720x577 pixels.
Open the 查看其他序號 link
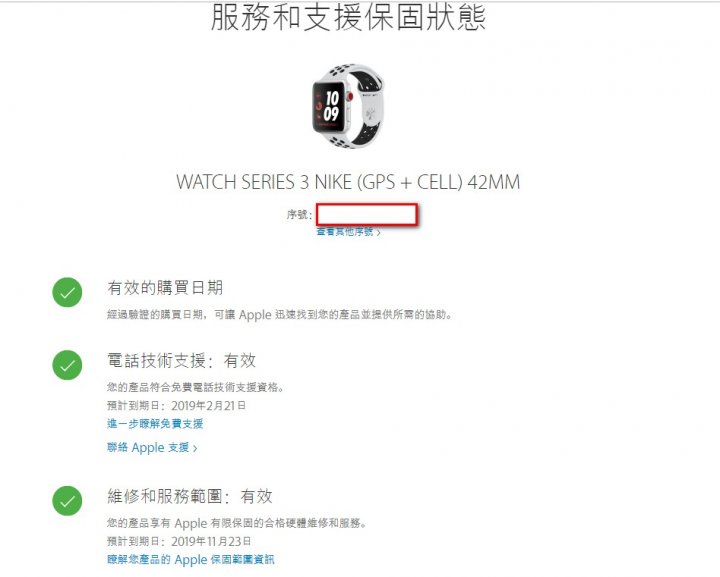coord(345,231)
